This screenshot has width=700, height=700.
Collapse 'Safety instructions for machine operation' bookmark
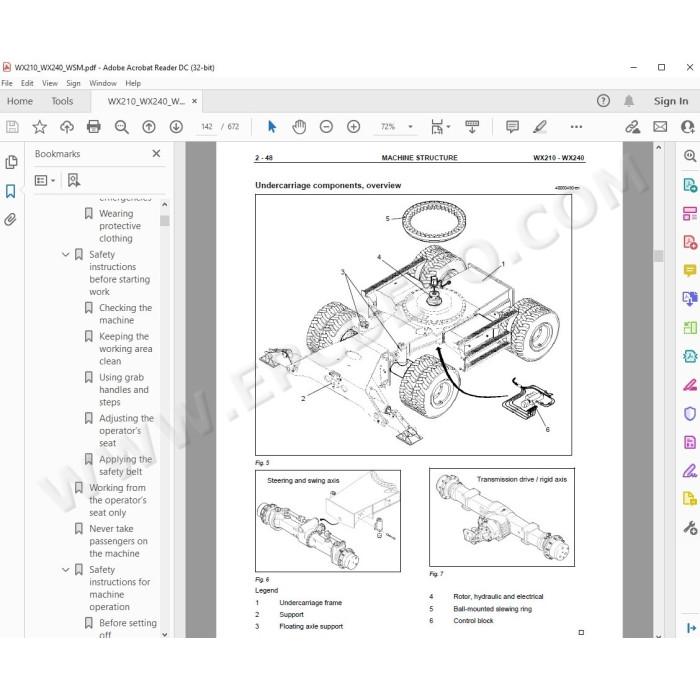(x=66, y=570)
